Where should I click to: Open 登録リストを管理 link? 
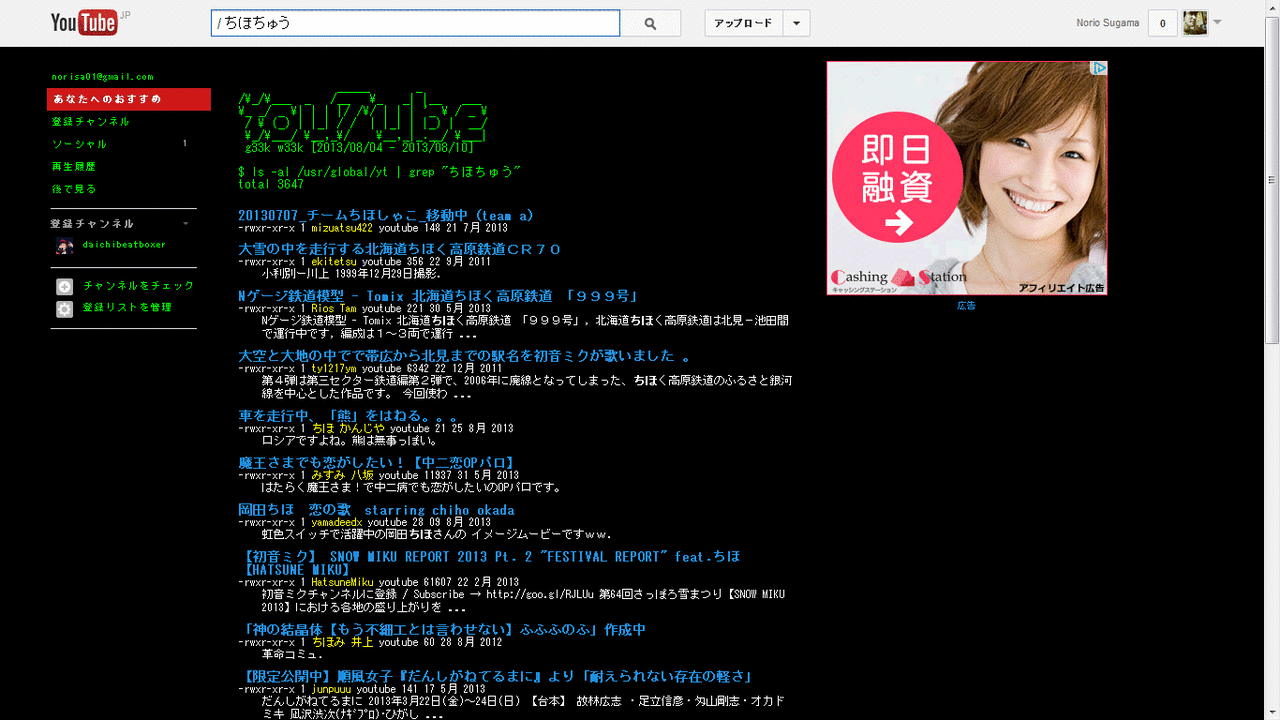[127, 308]
